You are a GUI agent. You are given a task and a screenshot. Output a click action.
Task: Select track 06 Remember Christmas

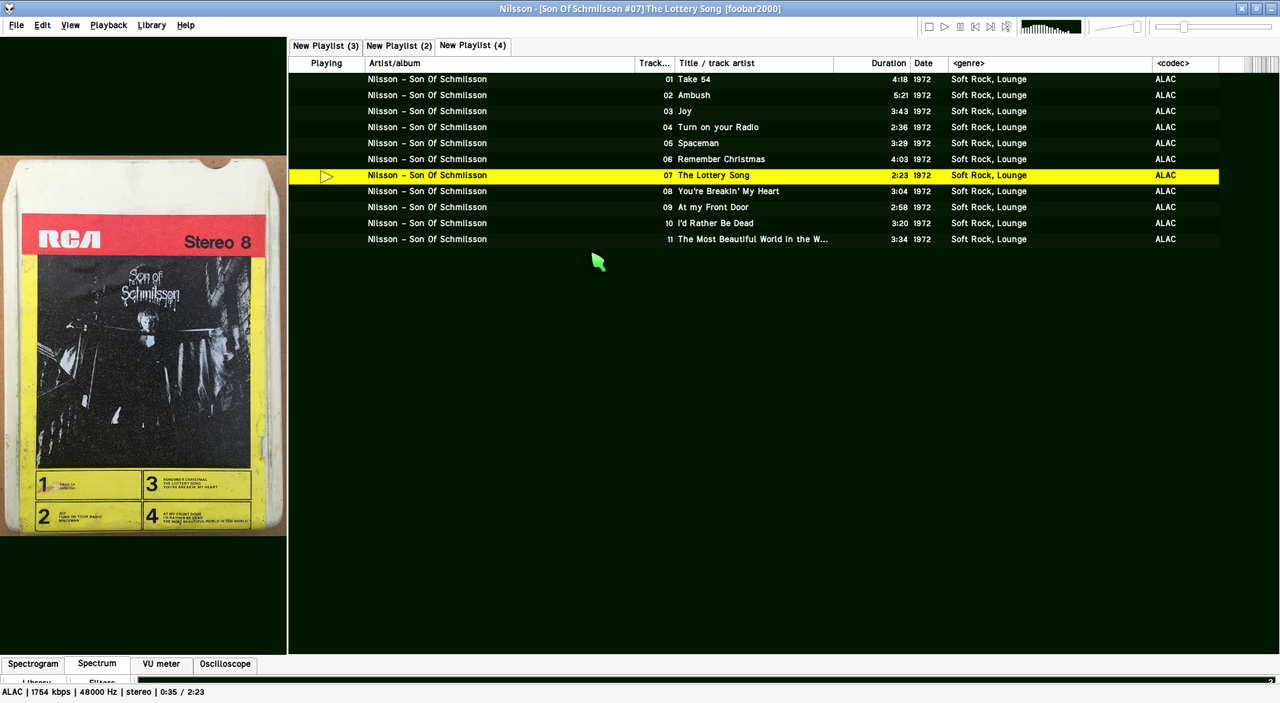754,160
